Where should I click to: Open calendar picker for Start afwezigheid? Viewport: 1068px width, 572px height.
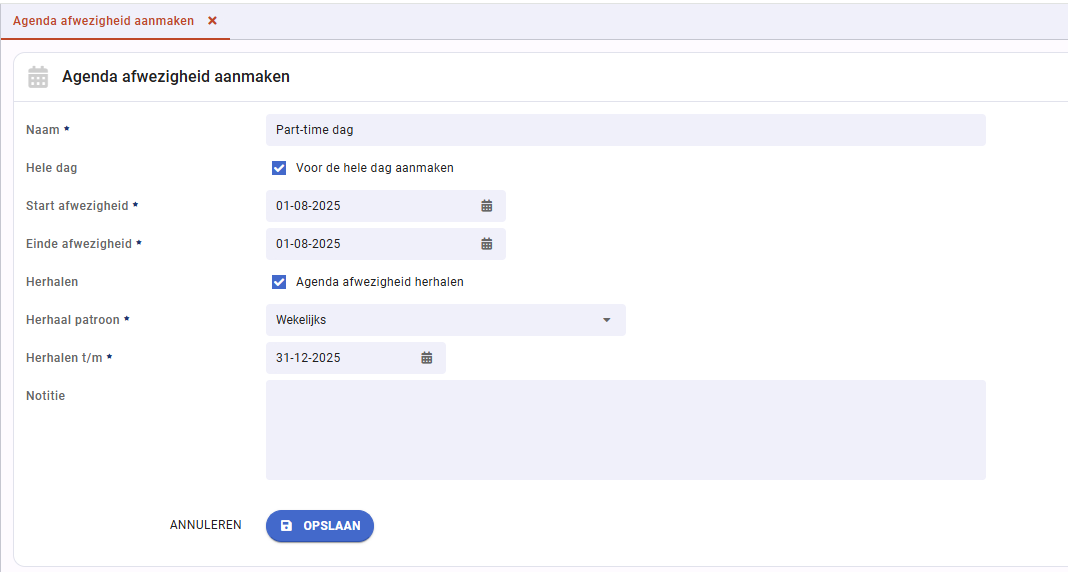tap(486, 206)
